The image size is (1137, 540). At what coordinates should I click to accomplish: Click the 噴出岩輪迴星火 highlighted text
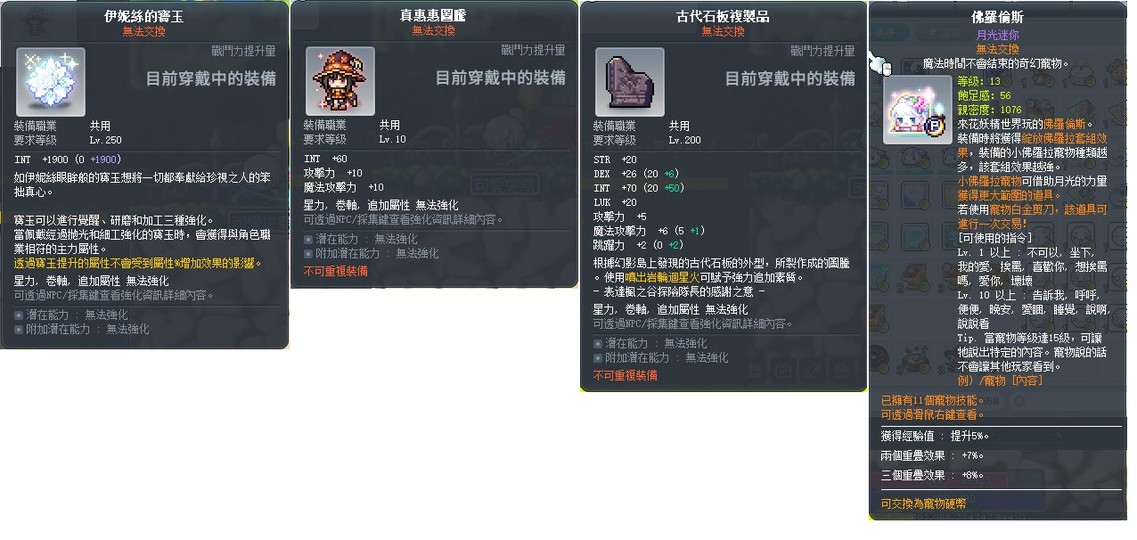(x=663, y=277)
